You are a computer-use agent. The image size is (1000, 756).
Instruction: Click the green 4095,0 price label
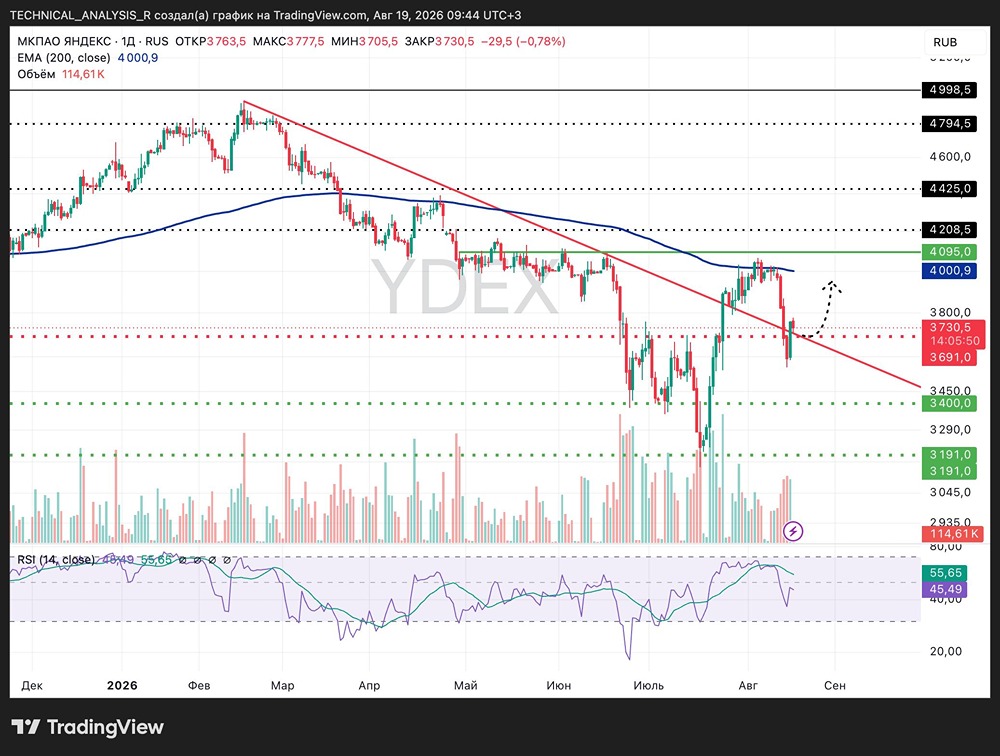coord(949,251)
